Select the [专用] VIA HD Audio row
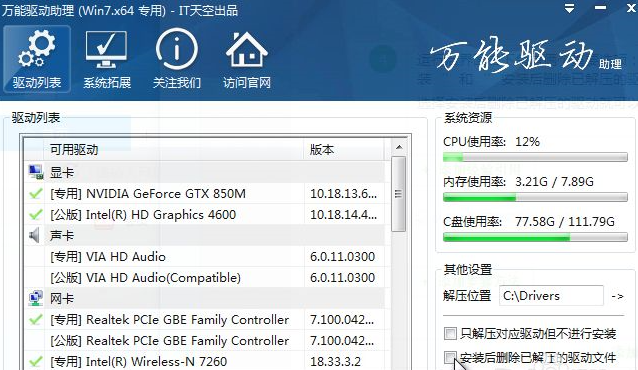 205,256
